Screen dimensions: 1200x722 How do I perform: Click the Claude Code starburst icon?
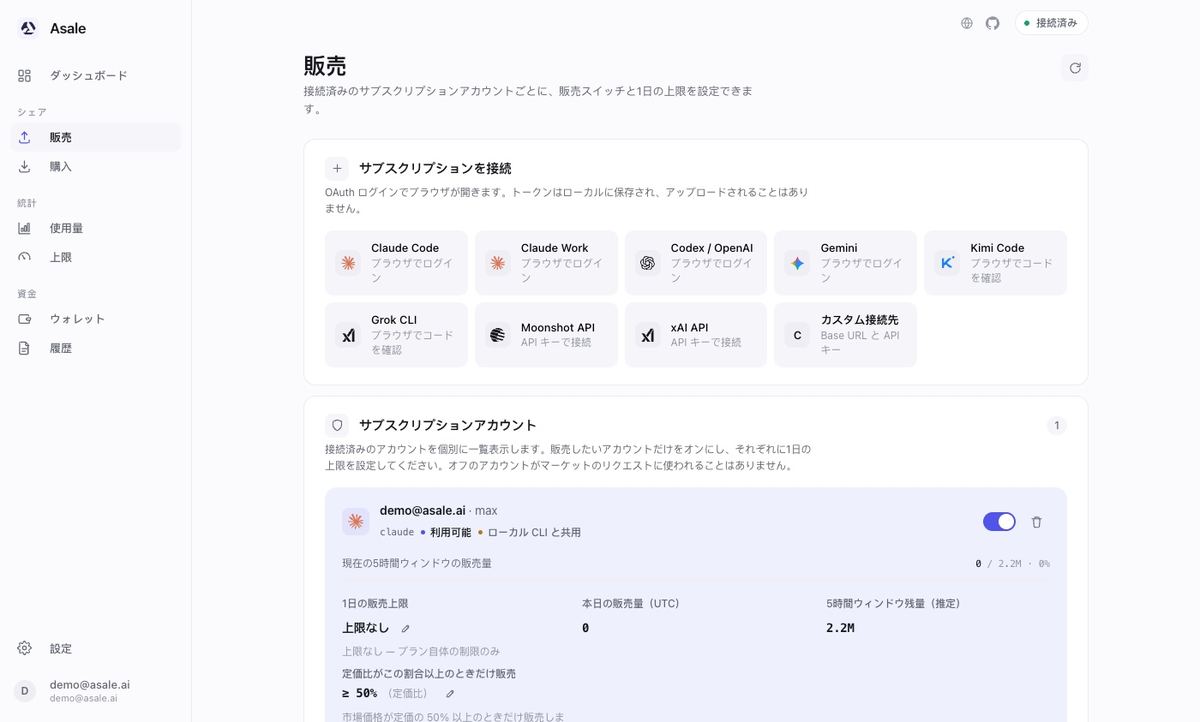point(348,263)
